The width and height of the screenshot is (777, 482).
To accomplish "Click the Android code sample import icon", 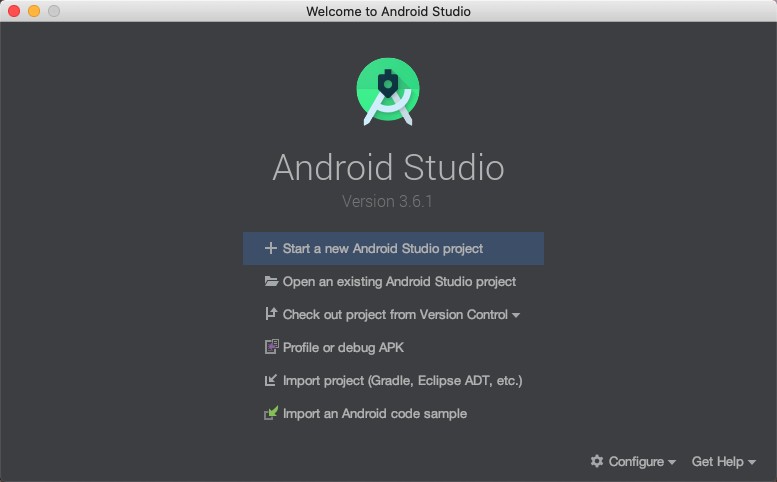I will point(270,413).
